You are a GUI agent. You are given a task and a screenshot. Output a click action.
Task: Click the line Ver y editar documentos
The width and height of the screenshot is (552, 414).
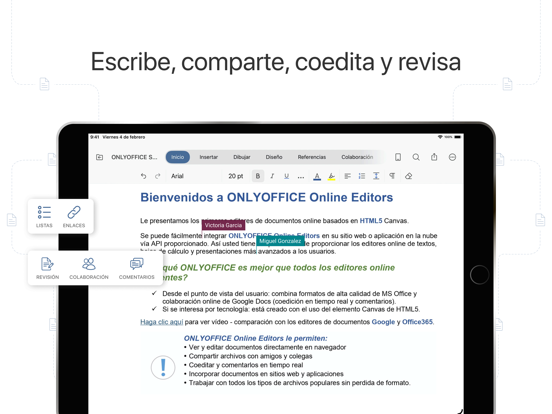point(267,347)
